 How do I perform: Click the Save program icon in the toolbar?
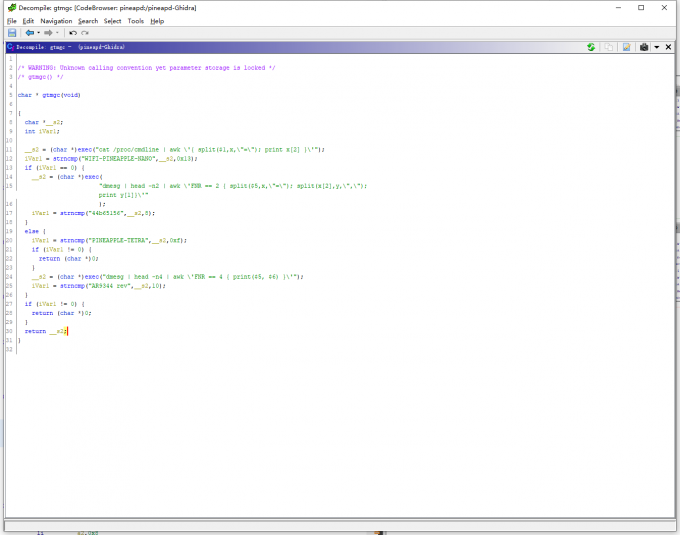(12, 33)
